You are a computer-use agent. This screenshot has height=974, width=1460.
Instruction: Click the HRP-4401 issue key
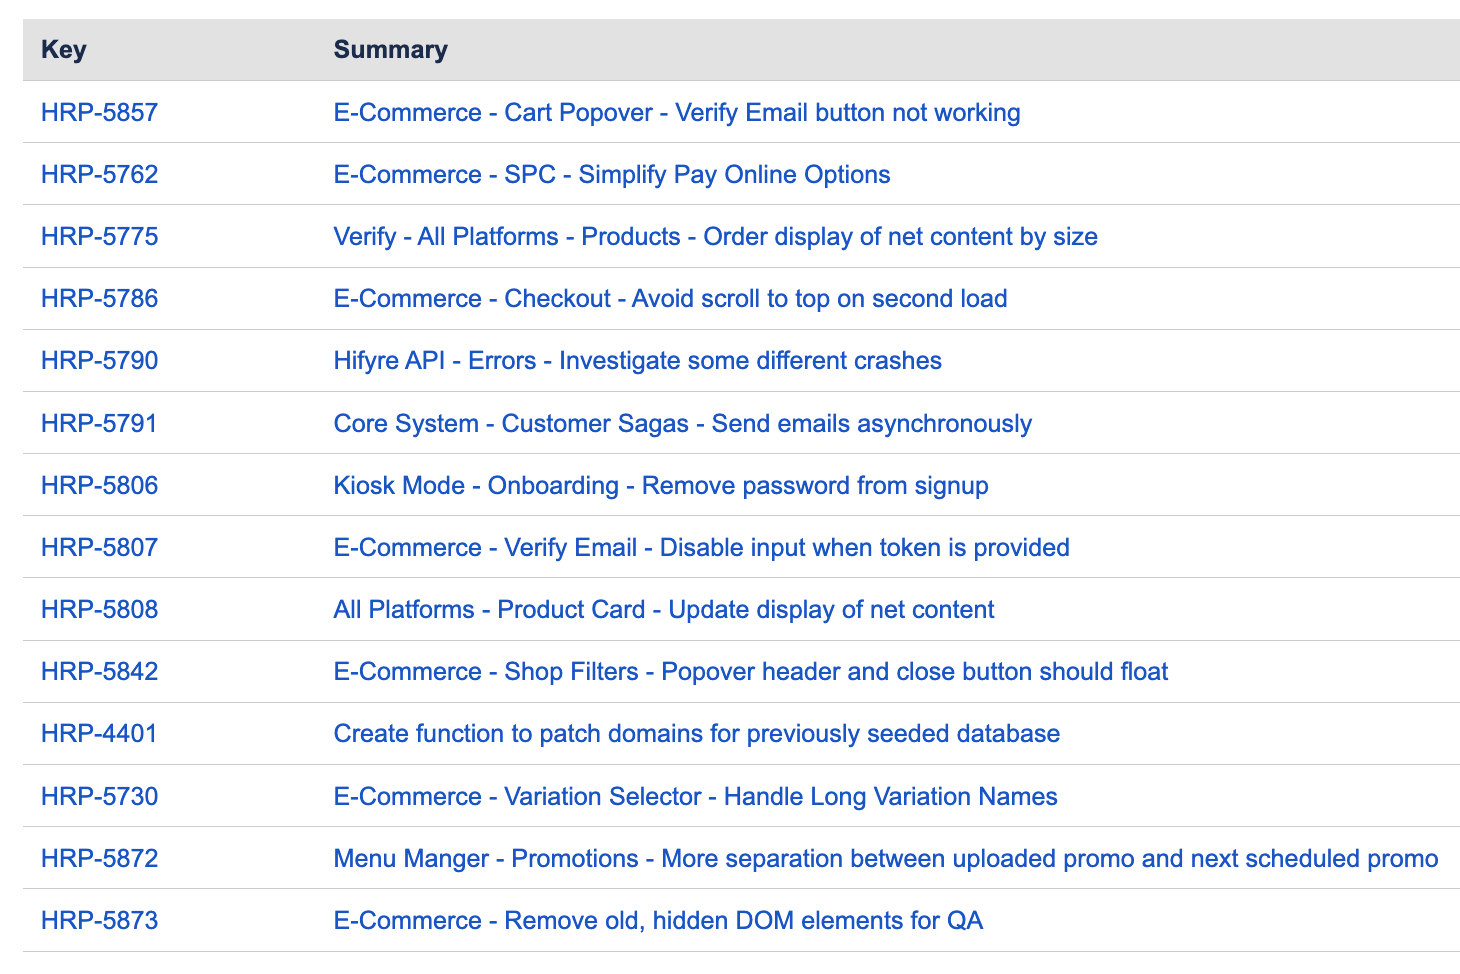[x=99, y=733]
